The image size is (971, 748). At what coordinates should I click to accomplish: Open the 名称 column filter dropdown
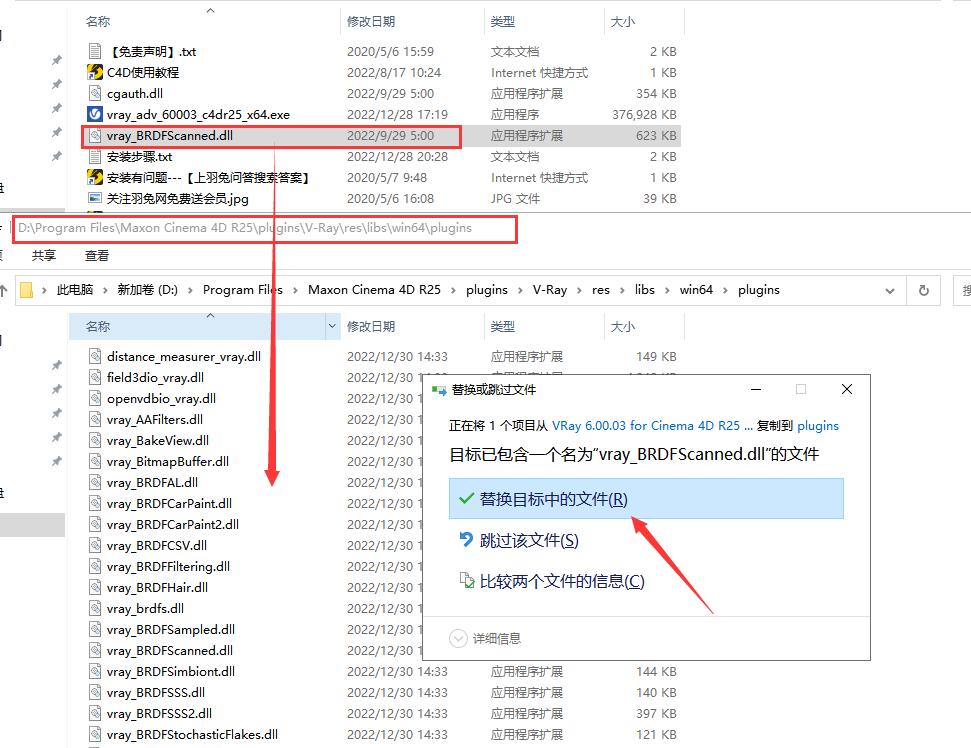[332, 327]
